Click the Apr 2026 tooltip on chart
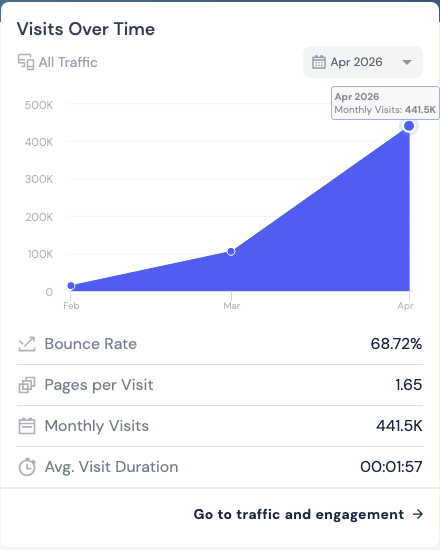The image size is (440, 550). [x=385, y=103]
